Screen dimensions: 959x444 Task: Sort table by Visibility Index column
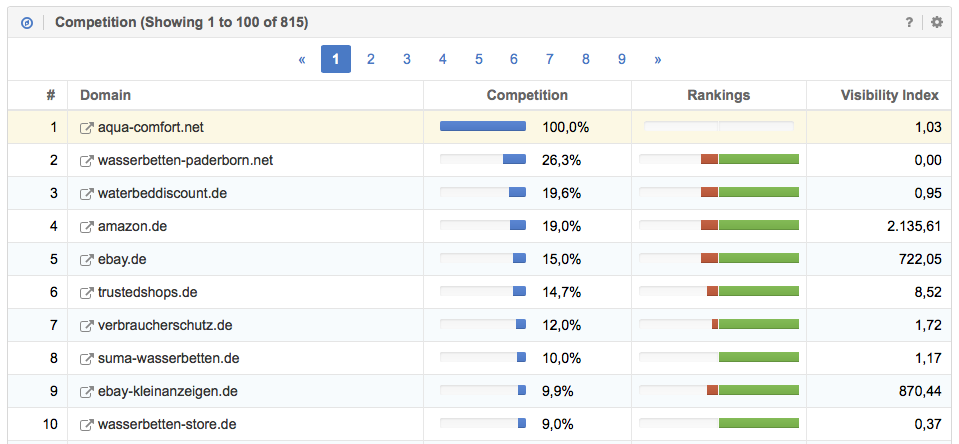click(889, 95)
